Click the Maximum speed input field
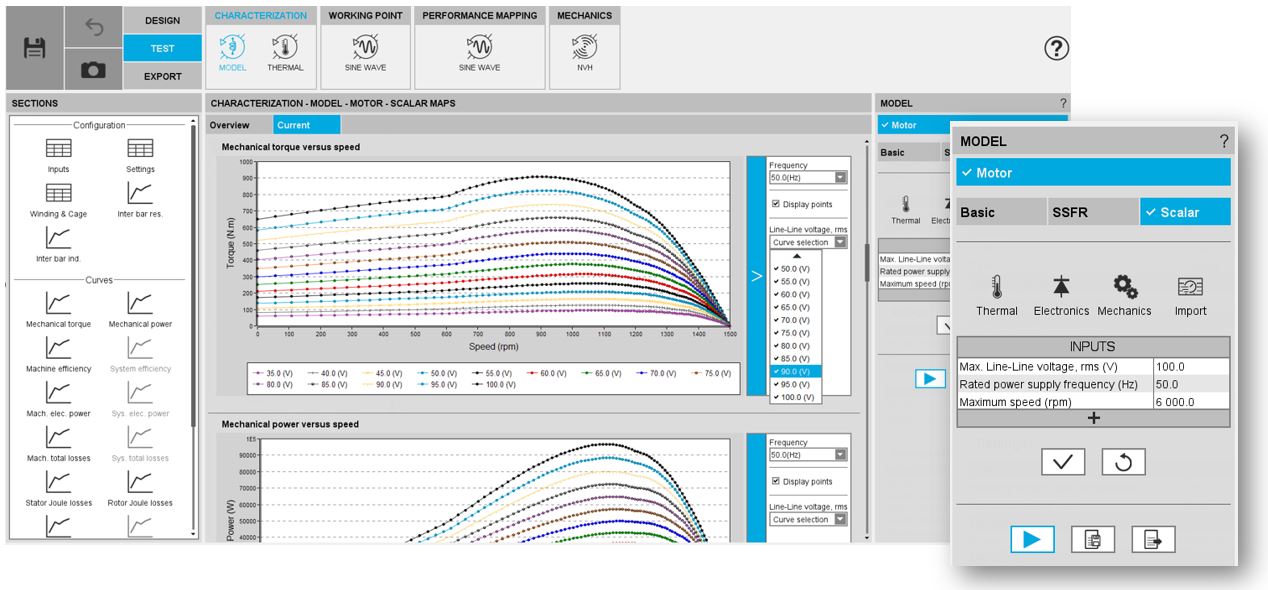Screen dimensions: 1268x590 (x=1190, y=401)
